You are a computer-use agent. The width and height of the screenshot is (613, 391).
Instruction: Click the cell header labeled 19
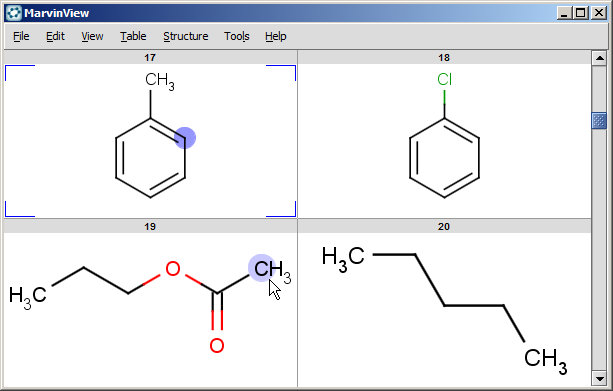click(150, 226)
